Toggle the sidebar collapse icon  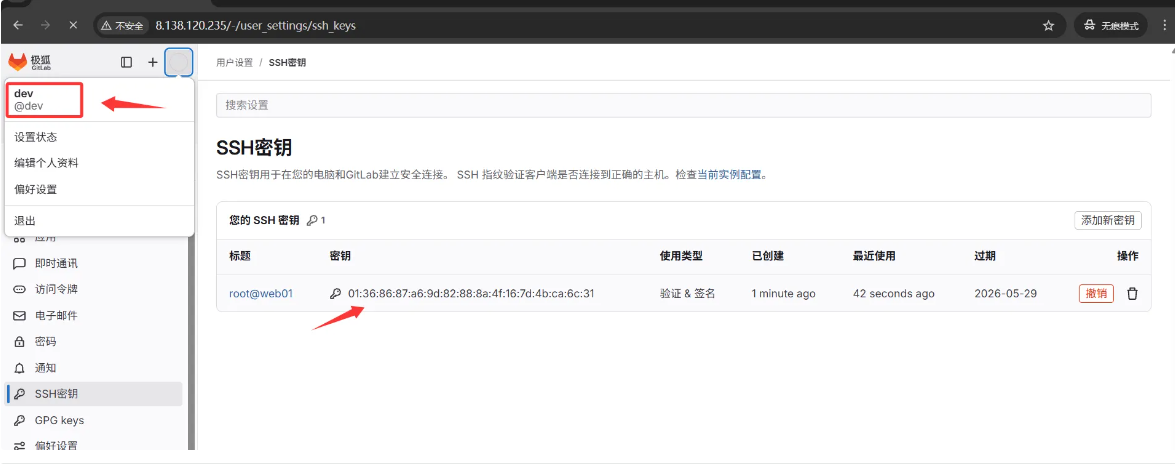pyautogui.click(x=127, y=62)
